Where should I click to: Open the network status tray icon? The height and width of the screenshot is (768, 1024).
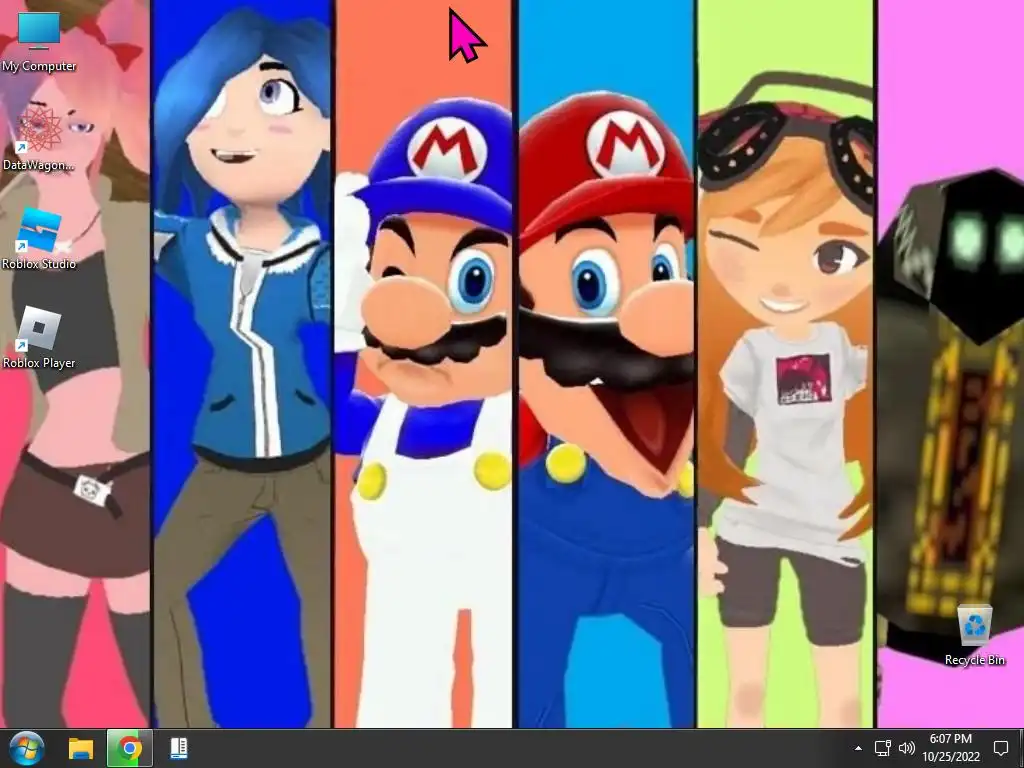(883, 748)
